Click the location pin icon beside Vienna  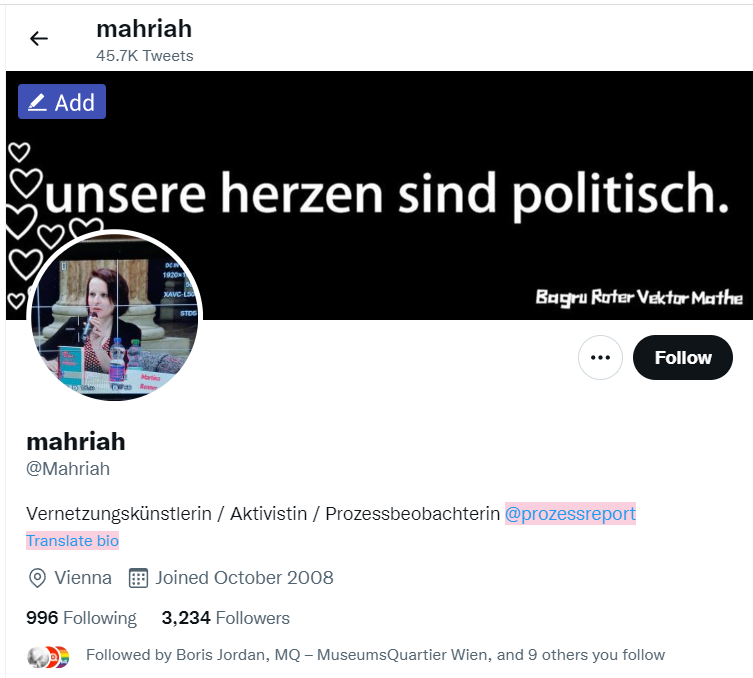click(37, 578)
